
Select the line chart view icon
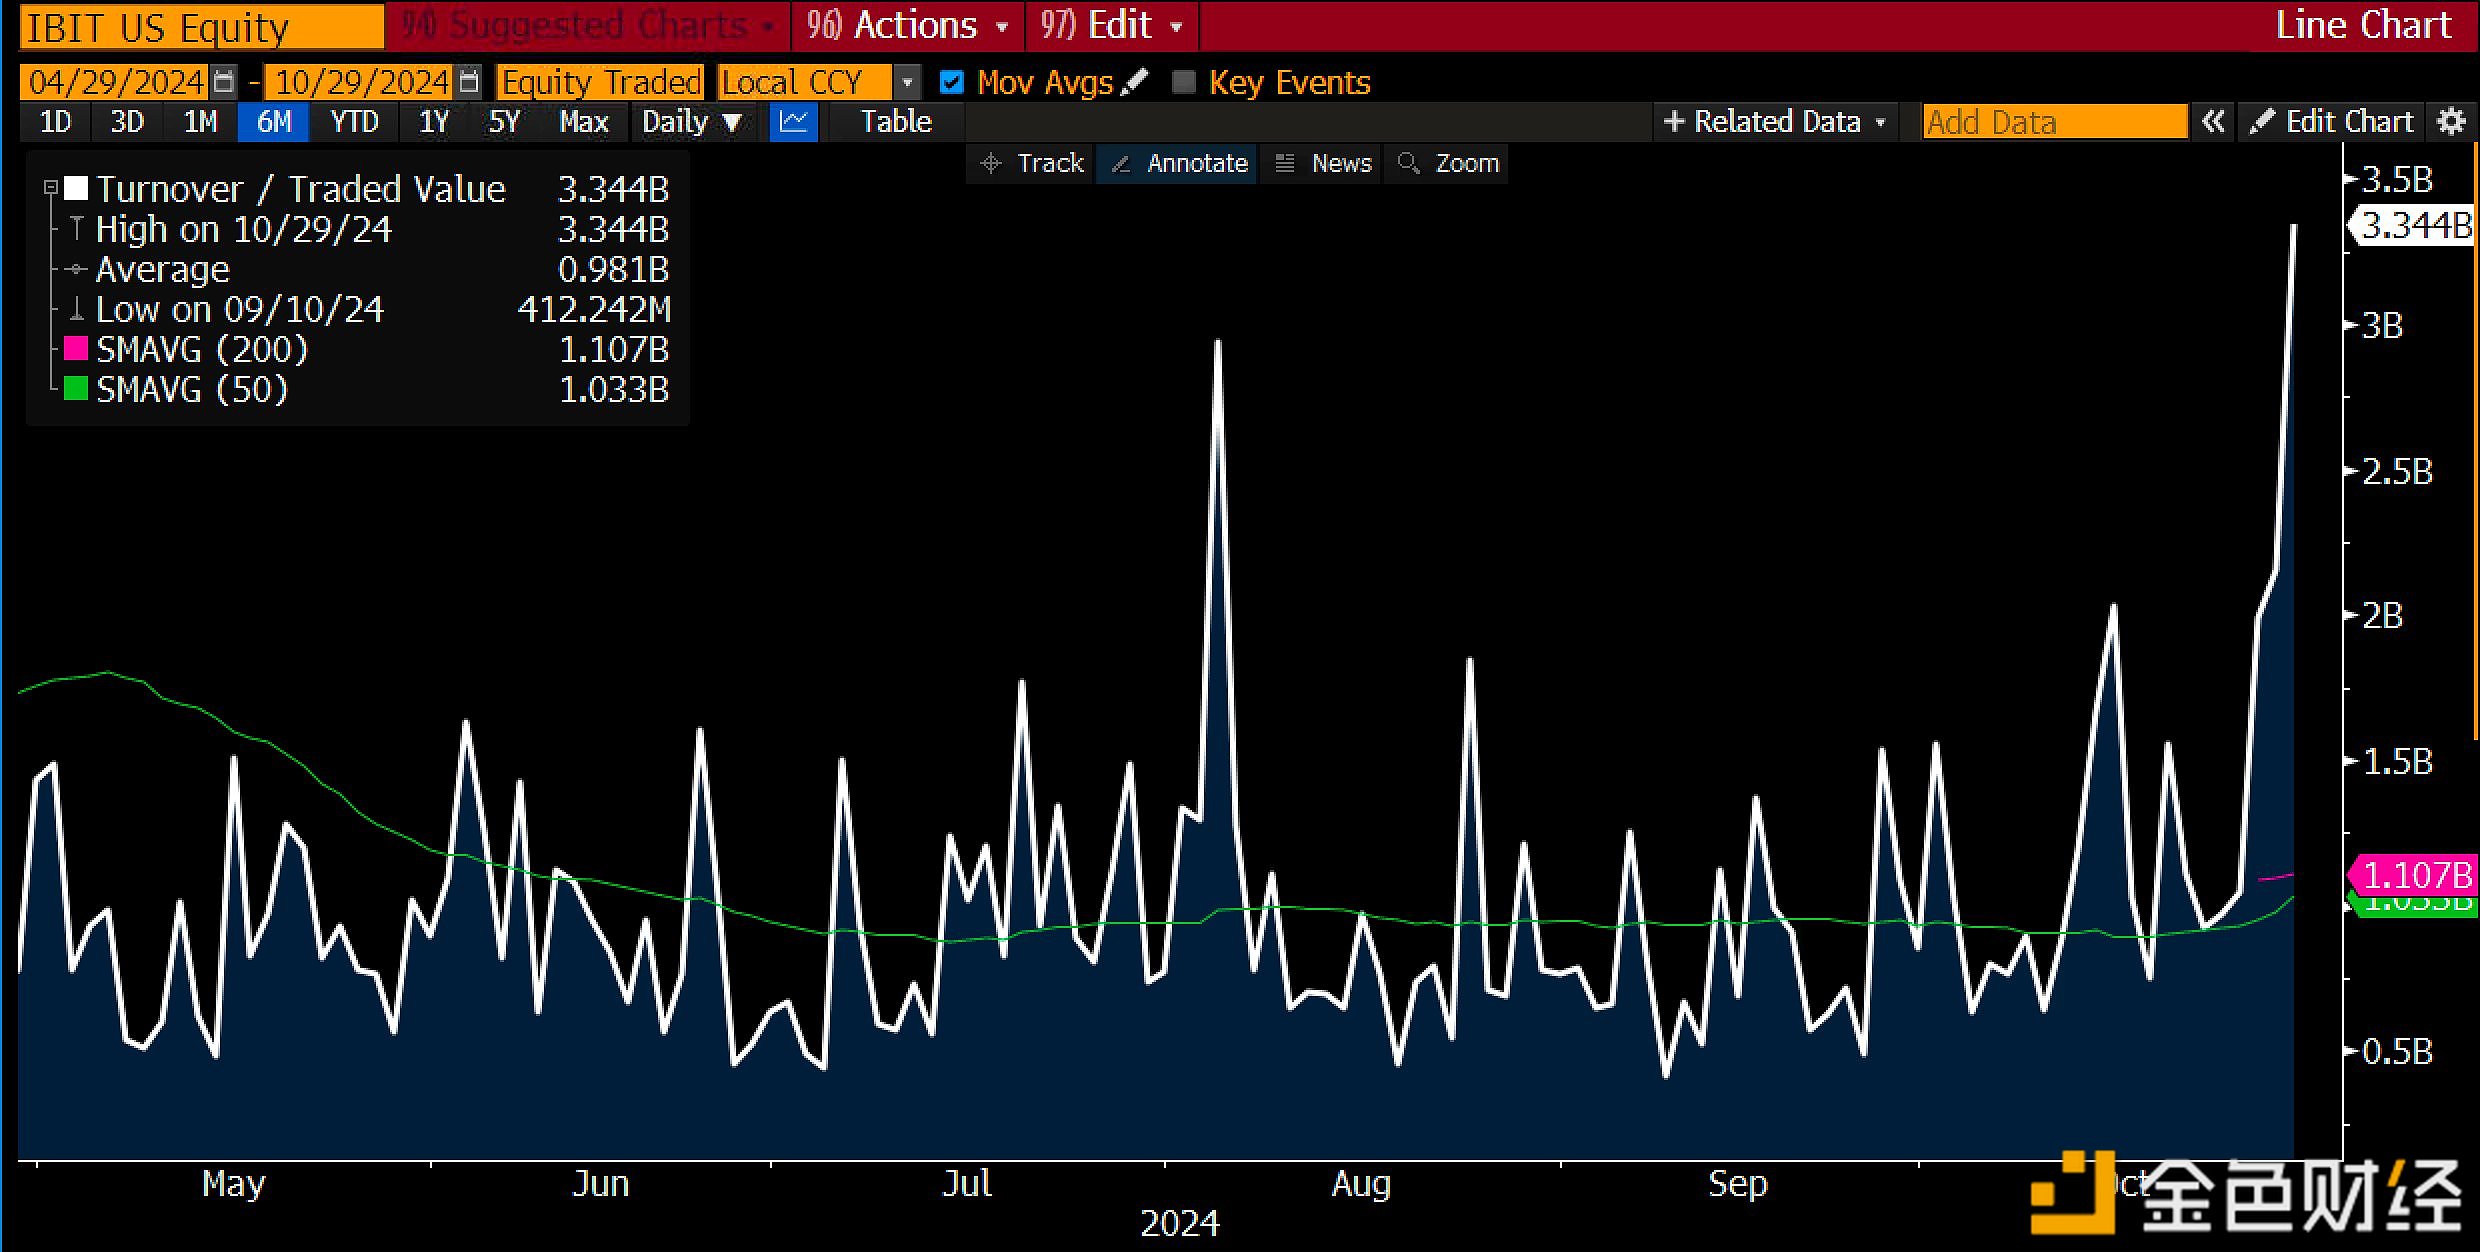point(794,122)
